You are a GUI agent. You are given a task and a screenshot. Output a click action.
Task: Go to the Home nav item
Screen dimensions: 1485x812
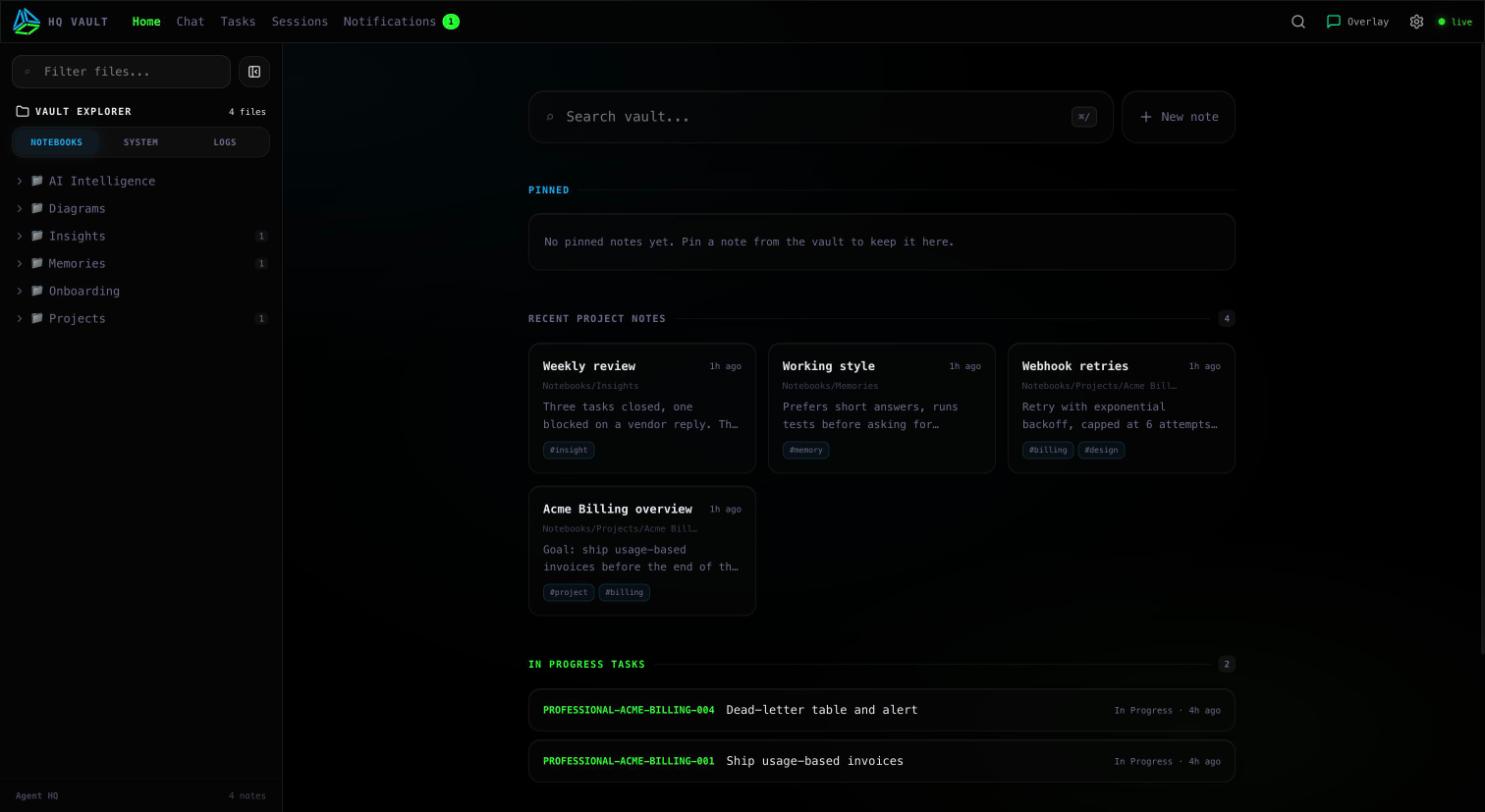pyautogui.click(x=146, y=21)
